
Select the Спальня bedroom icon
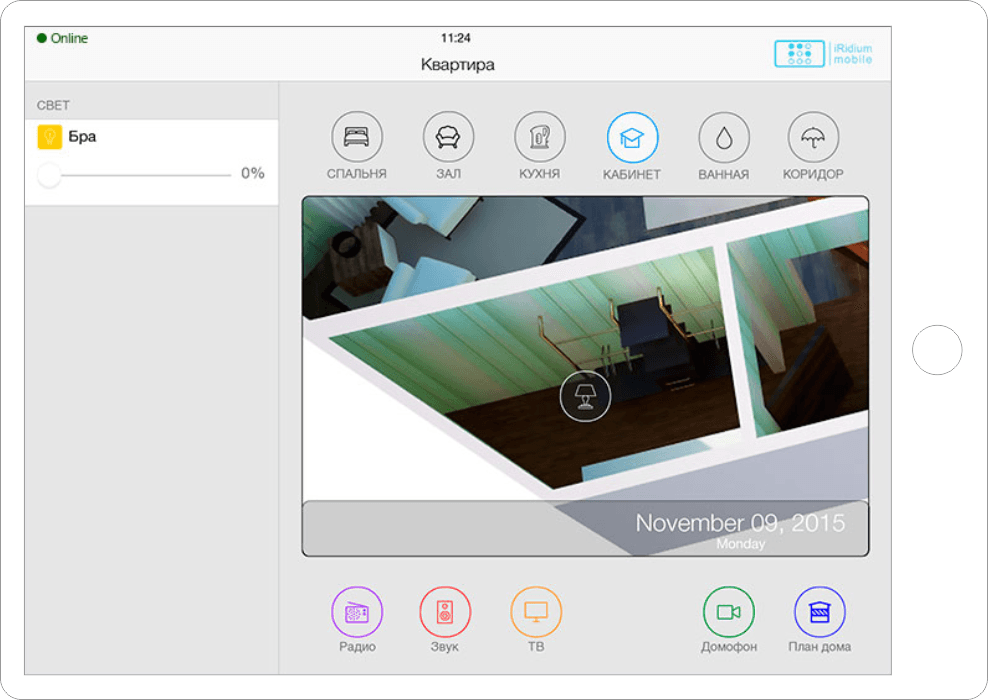click(356, 138)
